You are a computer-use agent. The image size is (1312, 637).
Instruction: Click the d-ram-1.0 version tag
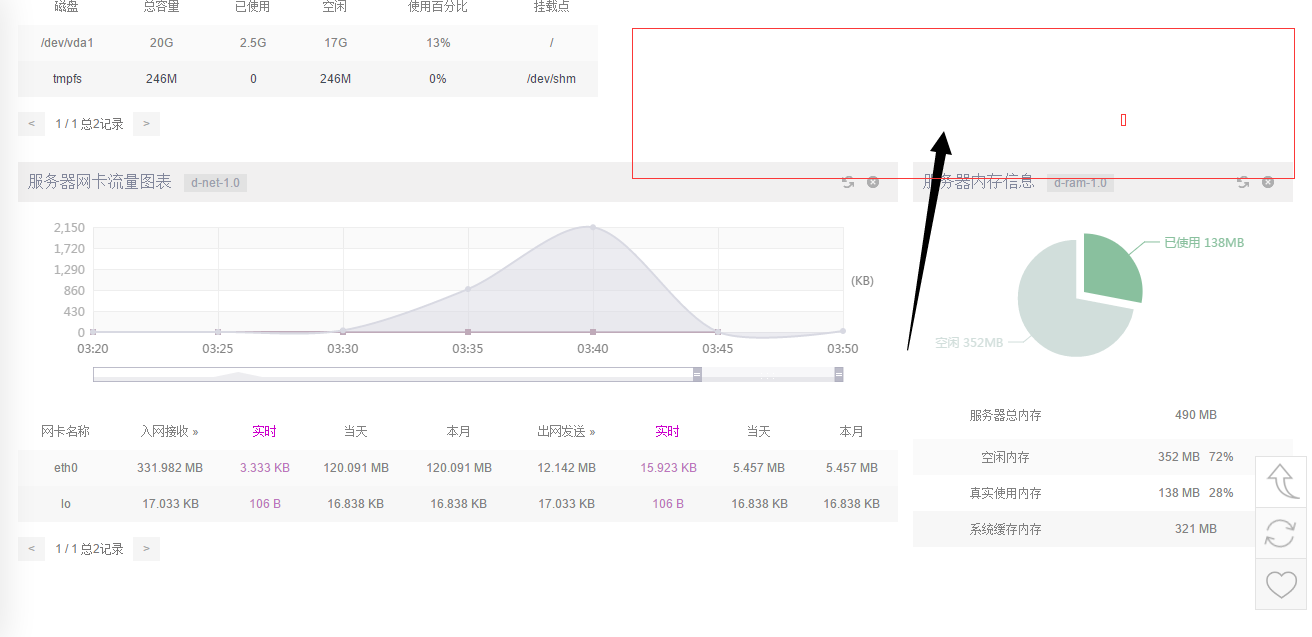coord(1080,183)
